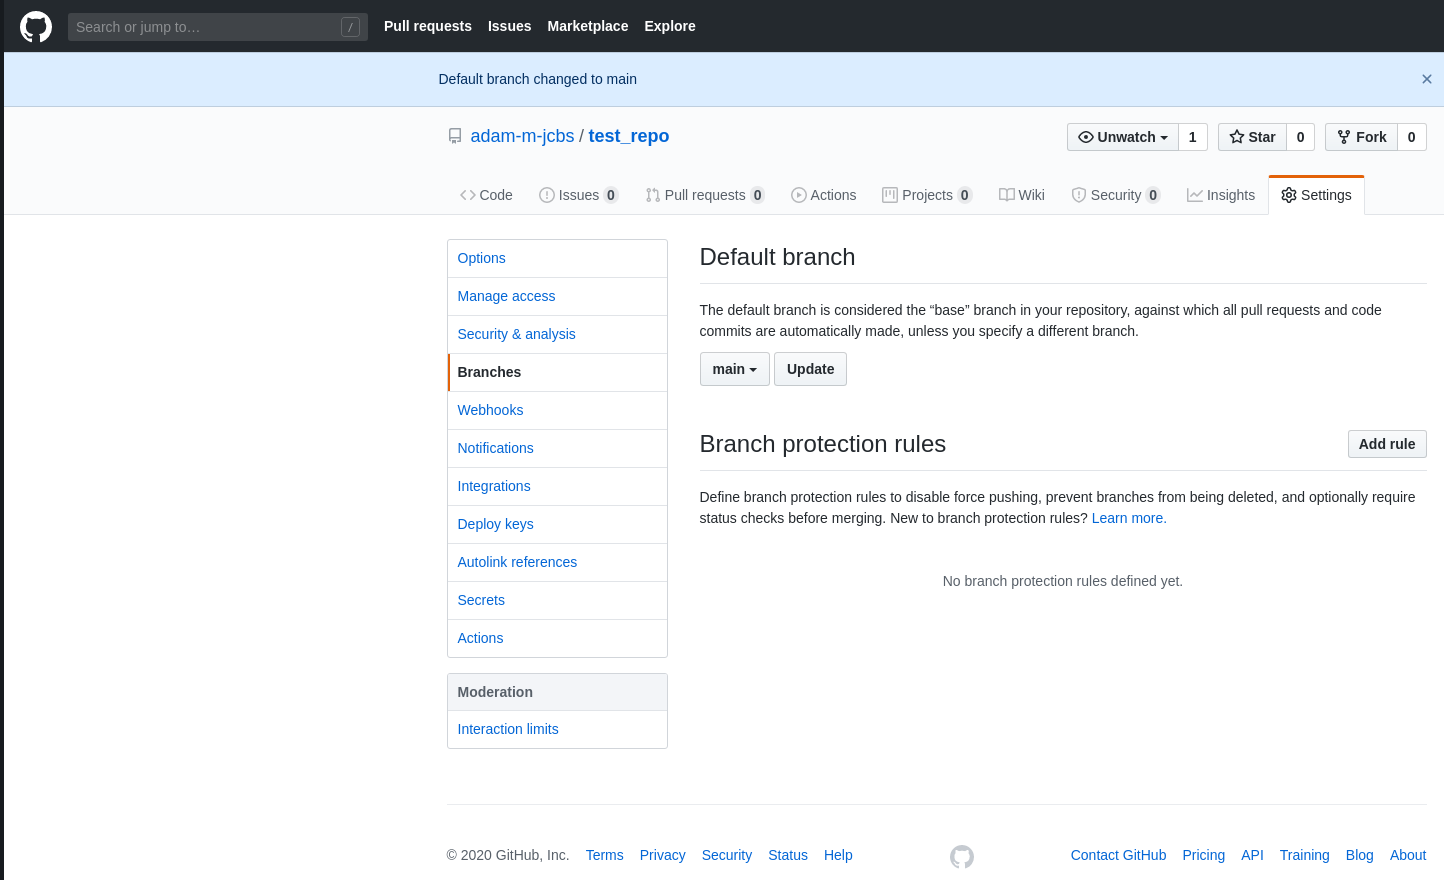Click the GitHub octocat logo in header
Screen dimensions: 1444x880
click(x=36, y=26)
